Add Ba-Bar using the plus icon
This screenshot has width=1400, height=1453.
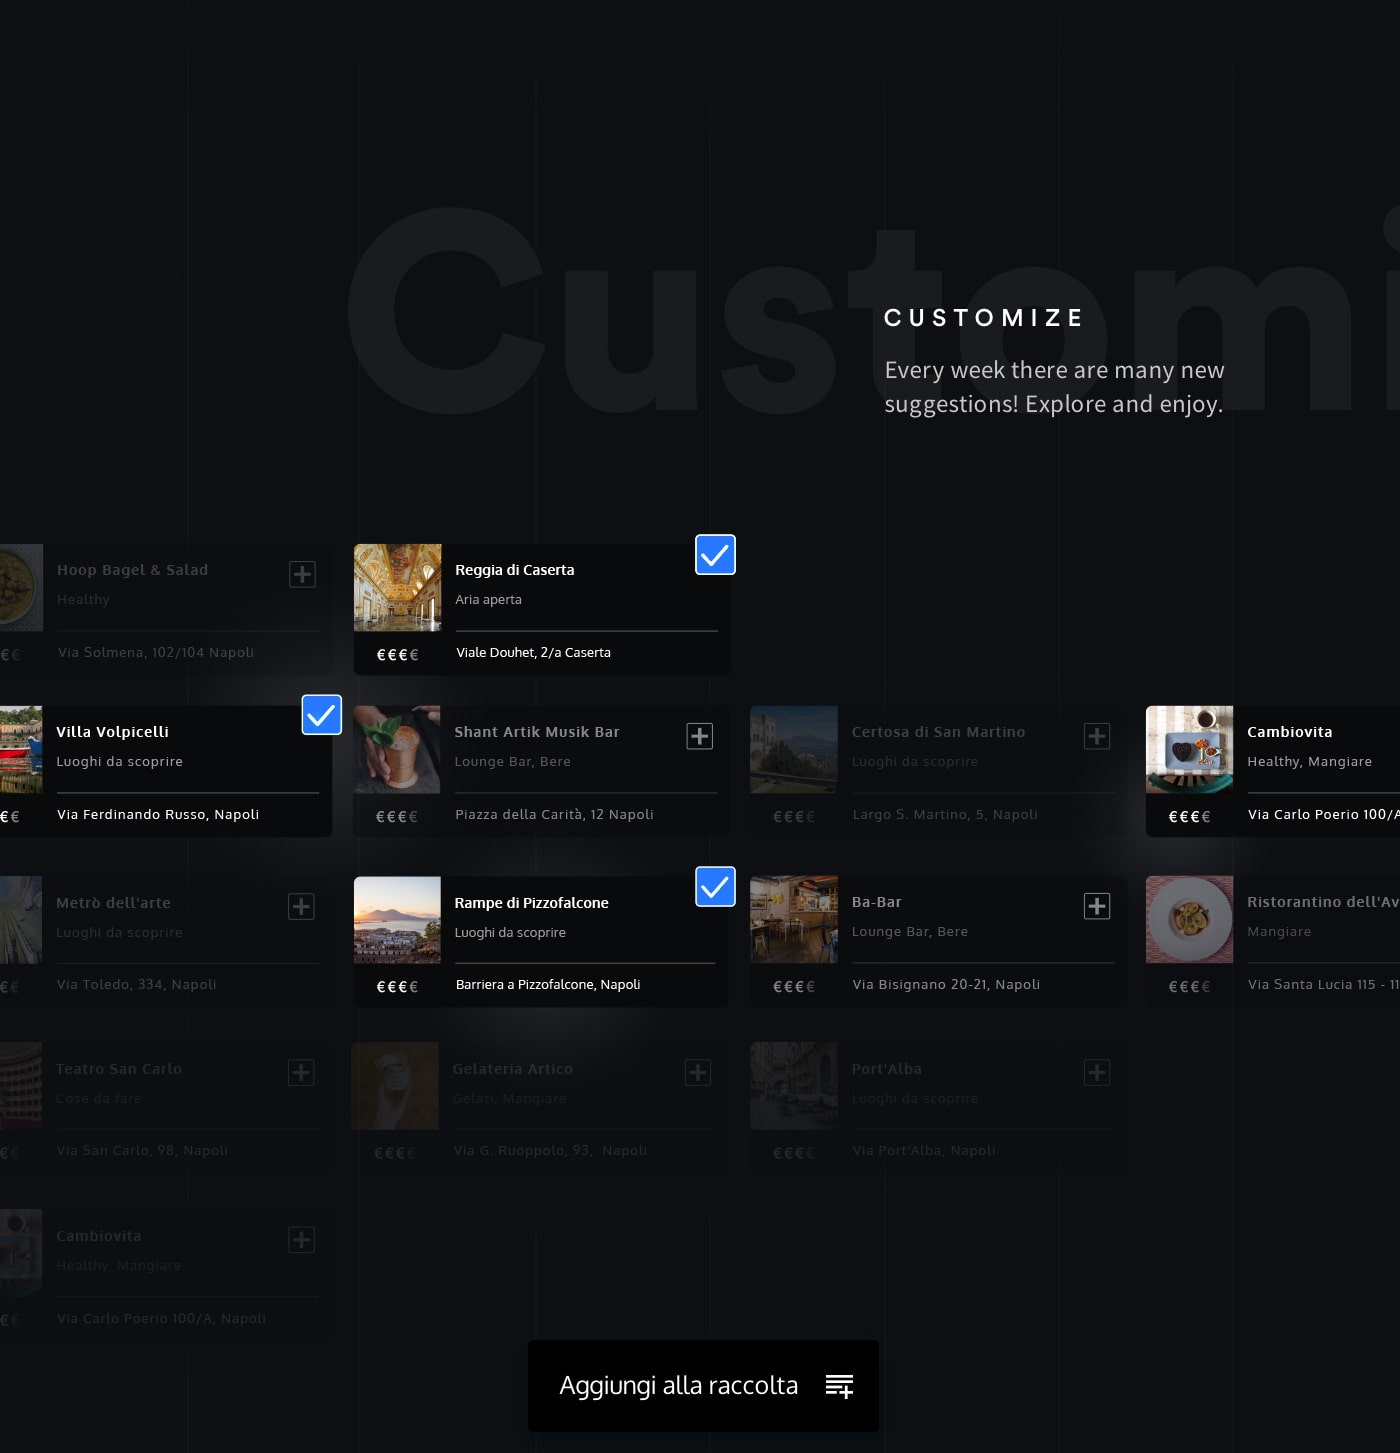click(x=1097, y=906)
